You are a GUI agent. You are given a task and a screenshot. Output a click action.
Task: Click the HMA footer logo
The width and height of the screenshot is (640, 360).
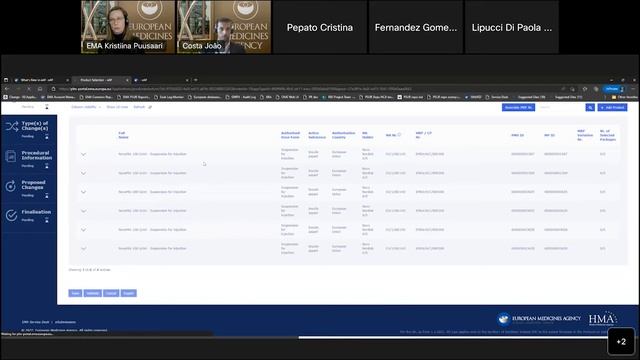pos(602,319)
